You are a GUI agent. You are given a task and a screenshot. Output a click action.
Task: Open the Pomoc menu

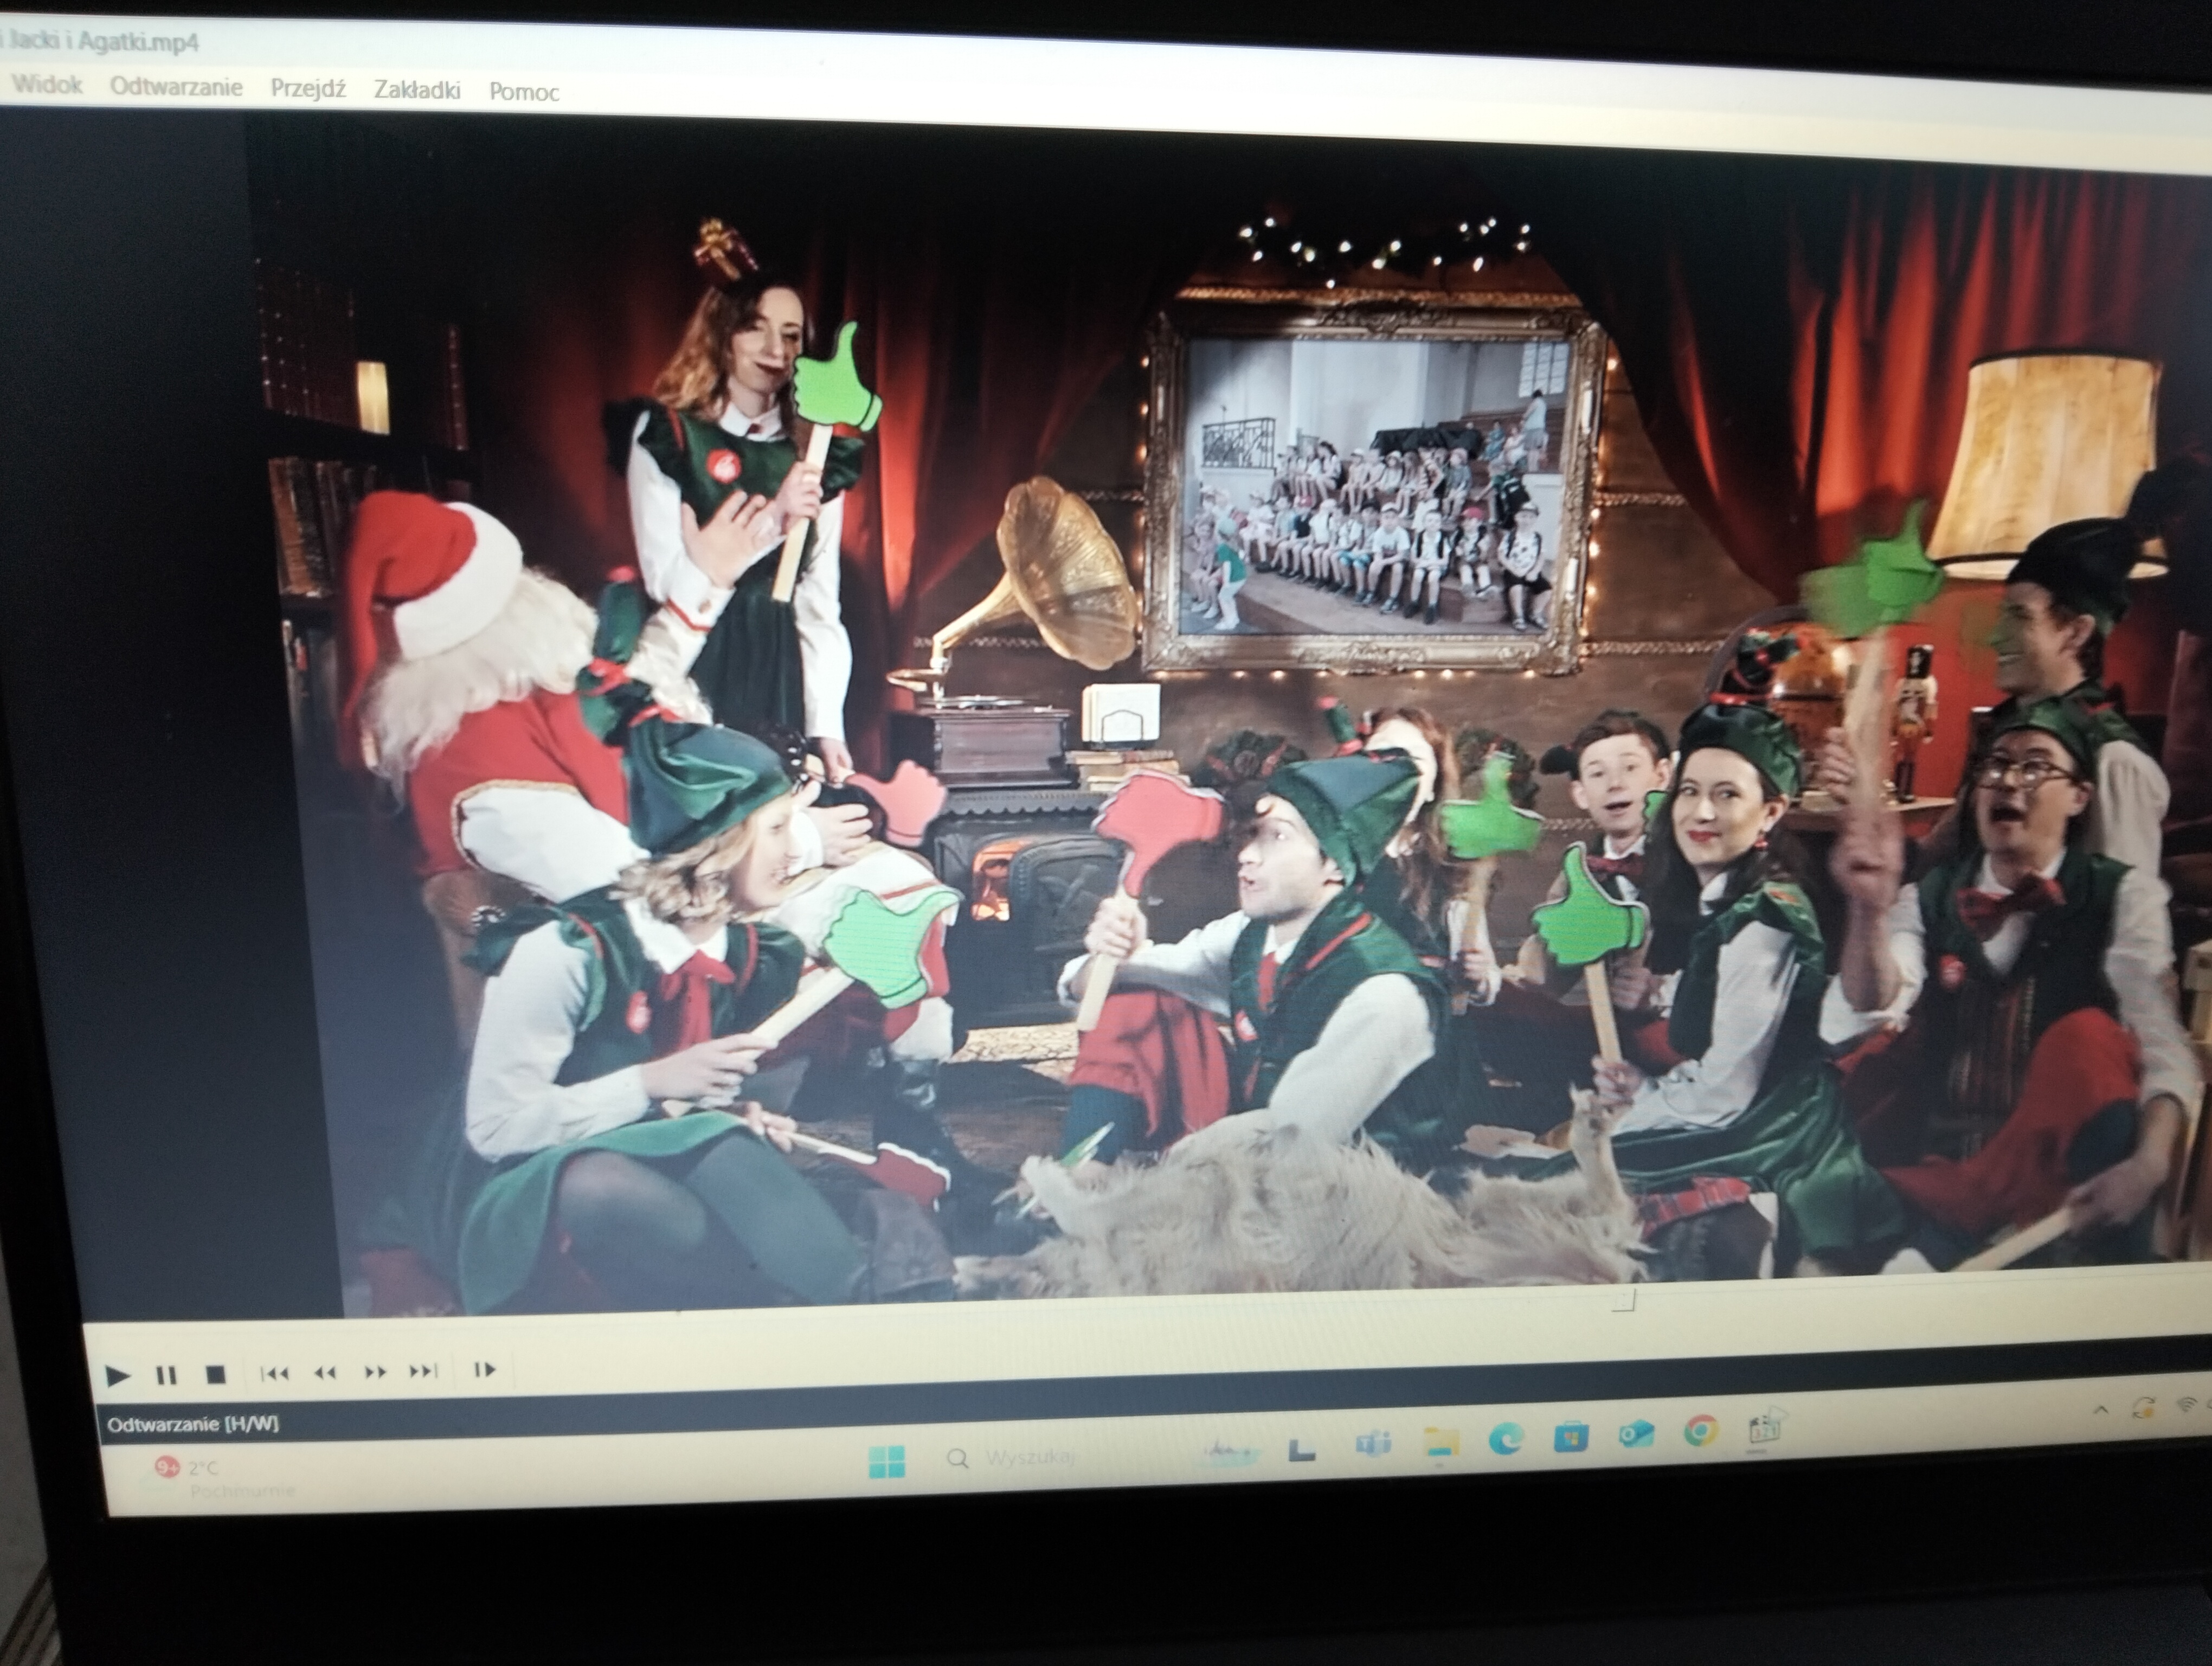[523, 92]
